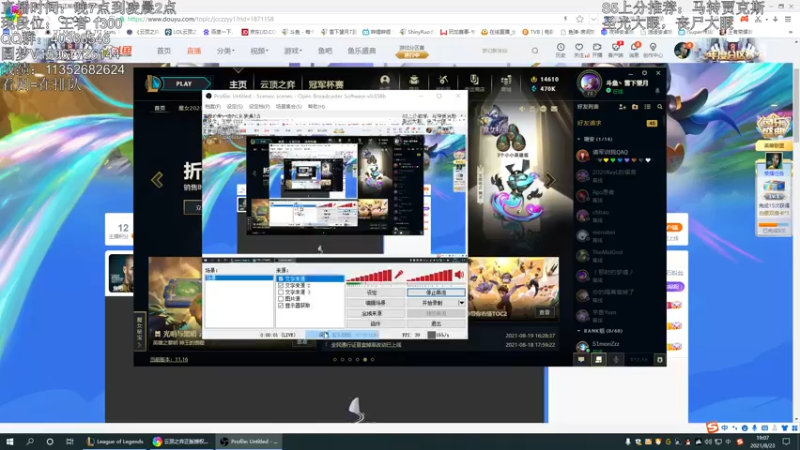
Task: Select the highlighted 文字来源 source in OBS
Action: 310,279
